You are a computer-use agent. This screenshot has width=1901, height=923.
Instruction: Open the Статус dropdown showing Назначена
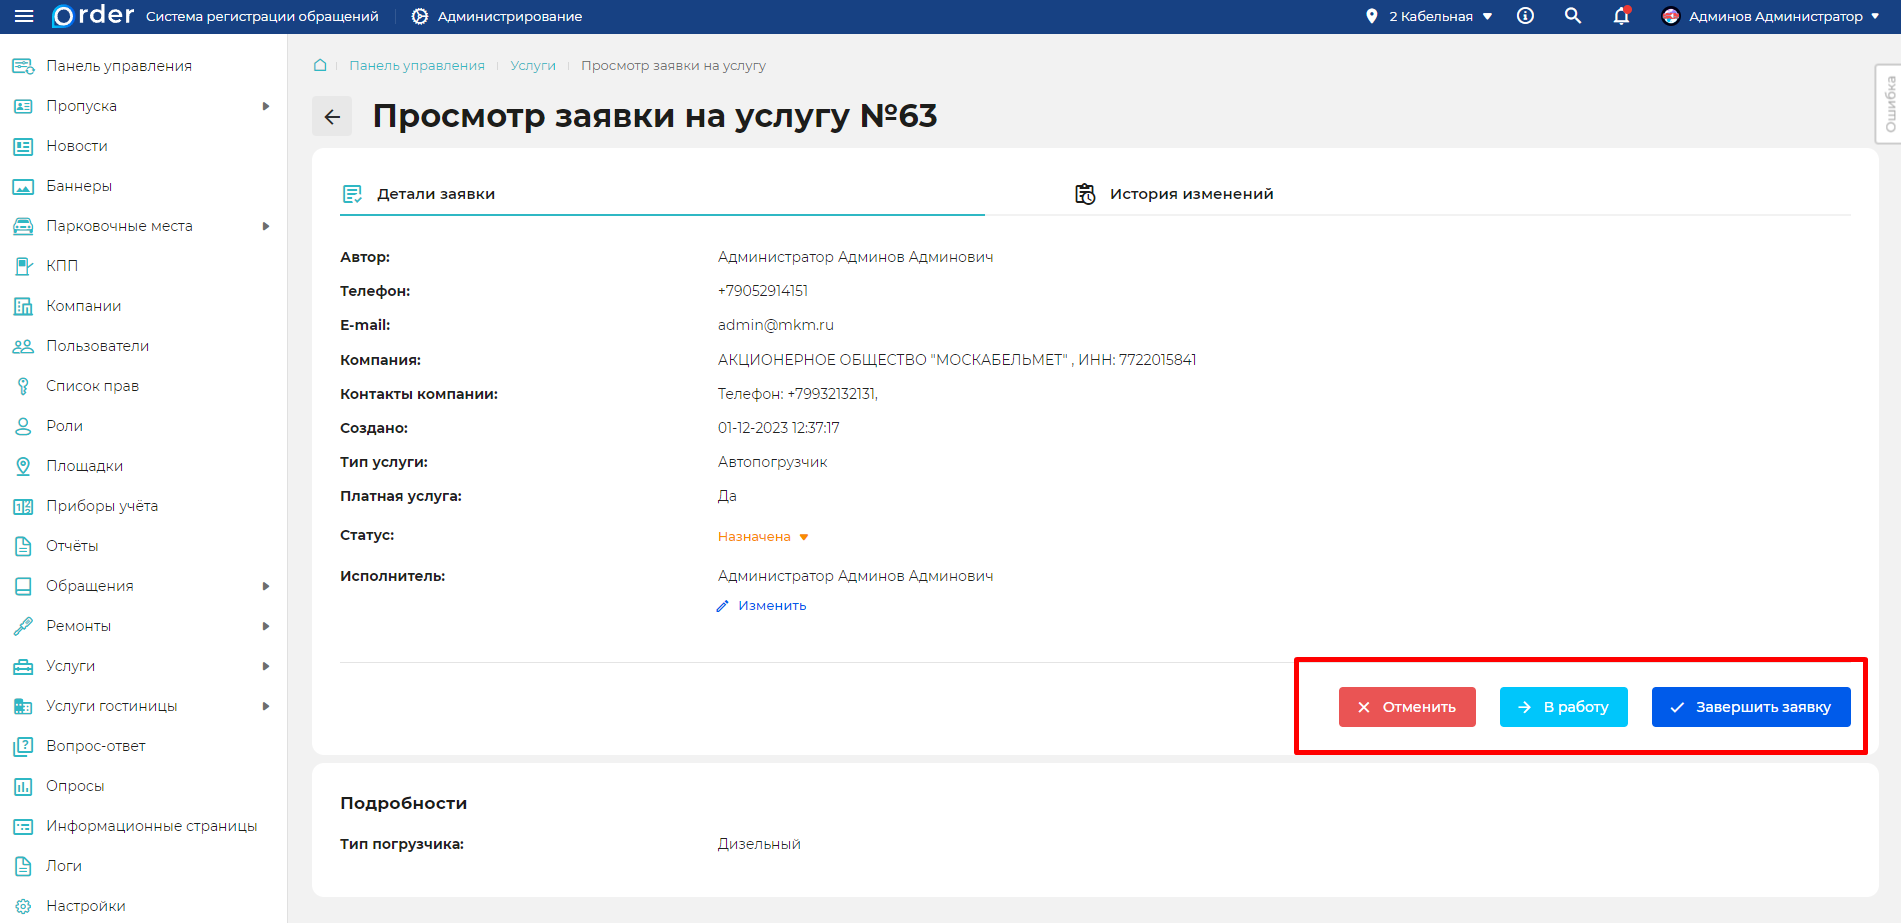tap(762, 536)
